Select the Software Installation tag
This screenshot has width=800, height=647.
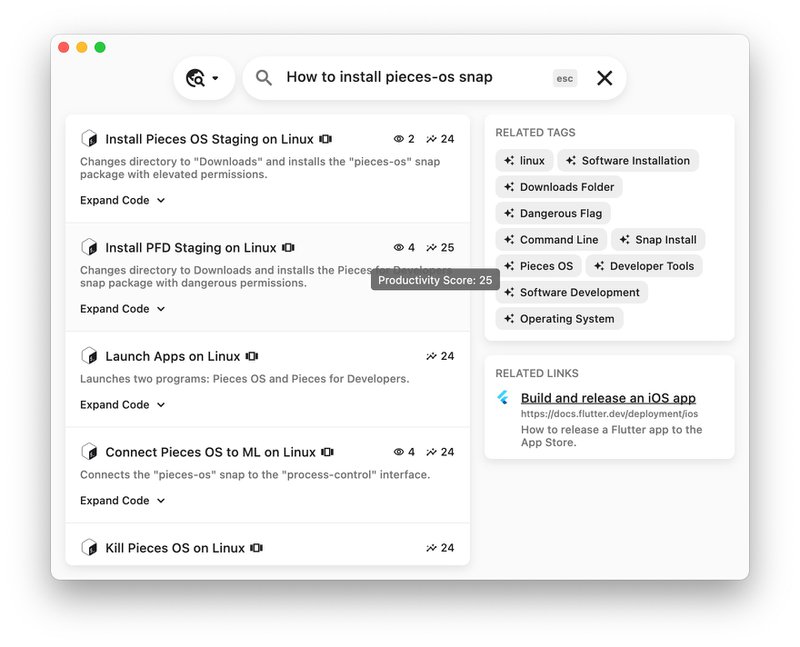(x=628, y=161)
